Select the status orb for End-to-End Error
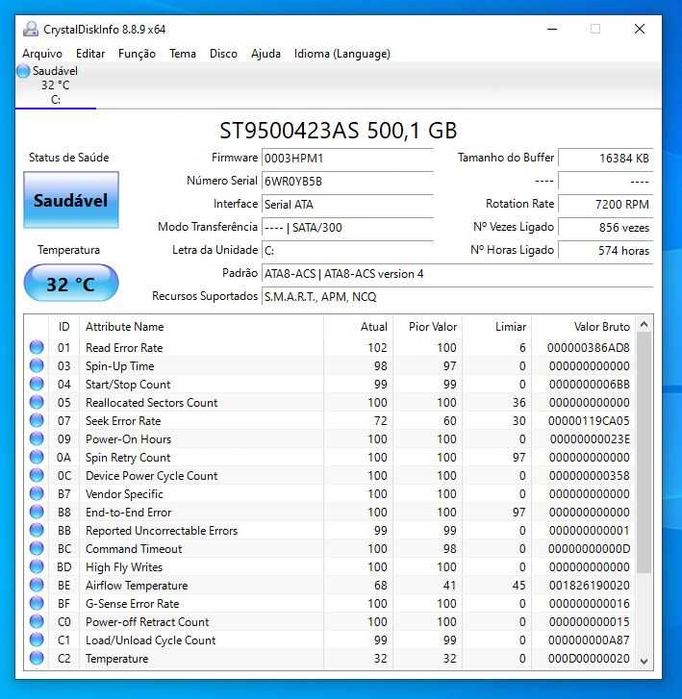Image resolution: width=682 pixels, height=699 pixels. tap(37, 512)
